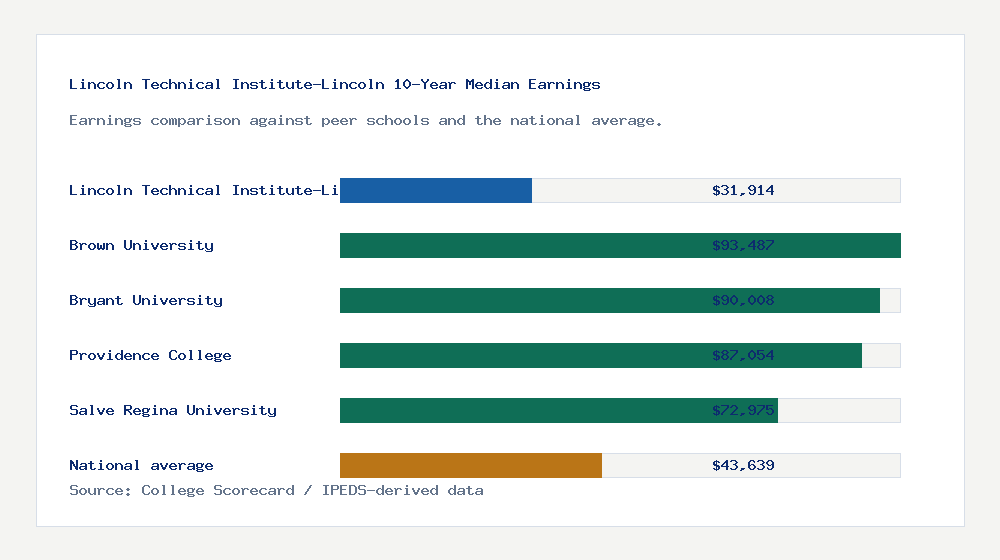Click the $93,487 earnings value
The image size is (1000, 560).
pyautogui.click(x=743, y=246)
